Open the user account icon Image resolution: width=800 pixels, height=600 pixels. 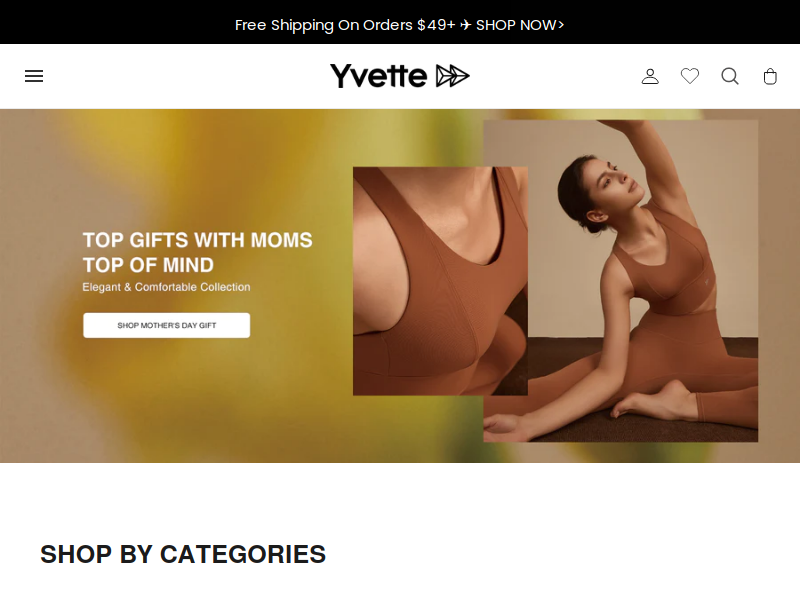click(650, 76)
